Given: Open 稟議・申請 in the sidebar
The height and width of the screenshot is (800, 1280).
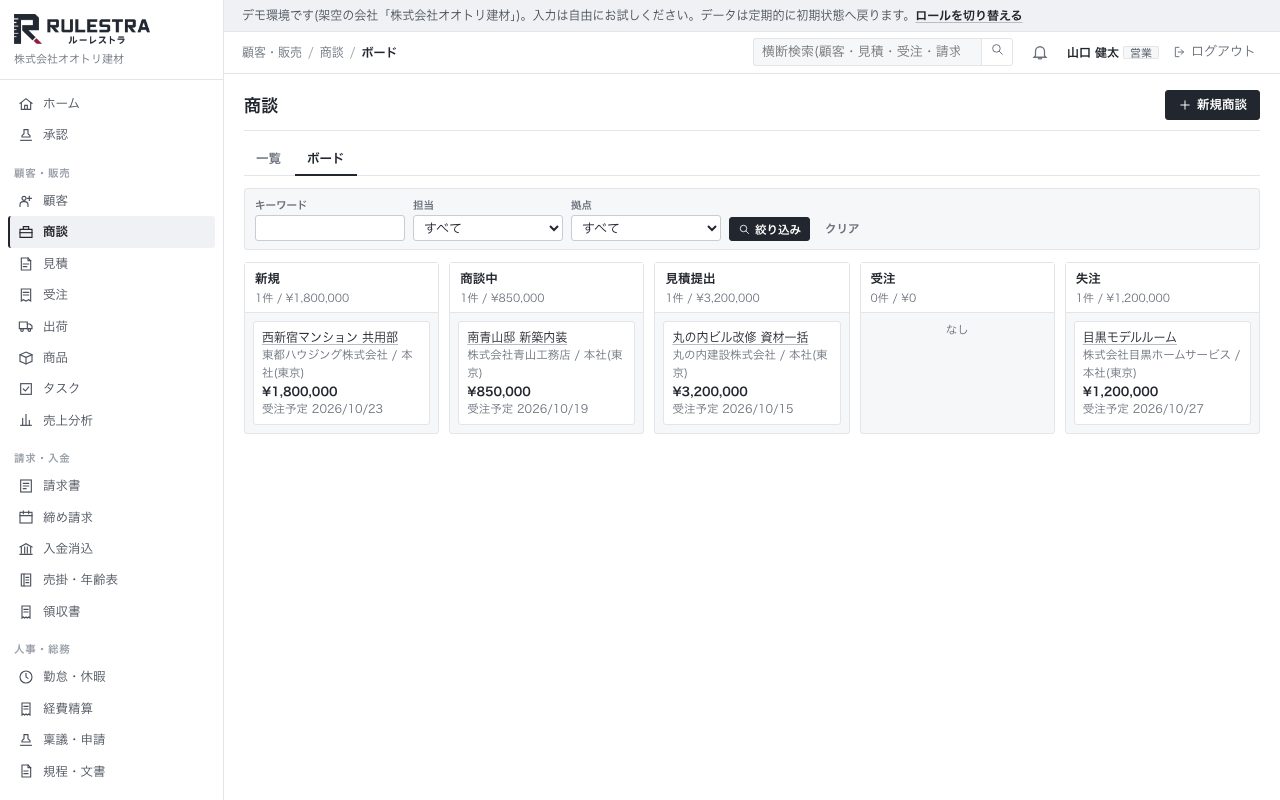Looking at the screenshot, I should 111,740.
